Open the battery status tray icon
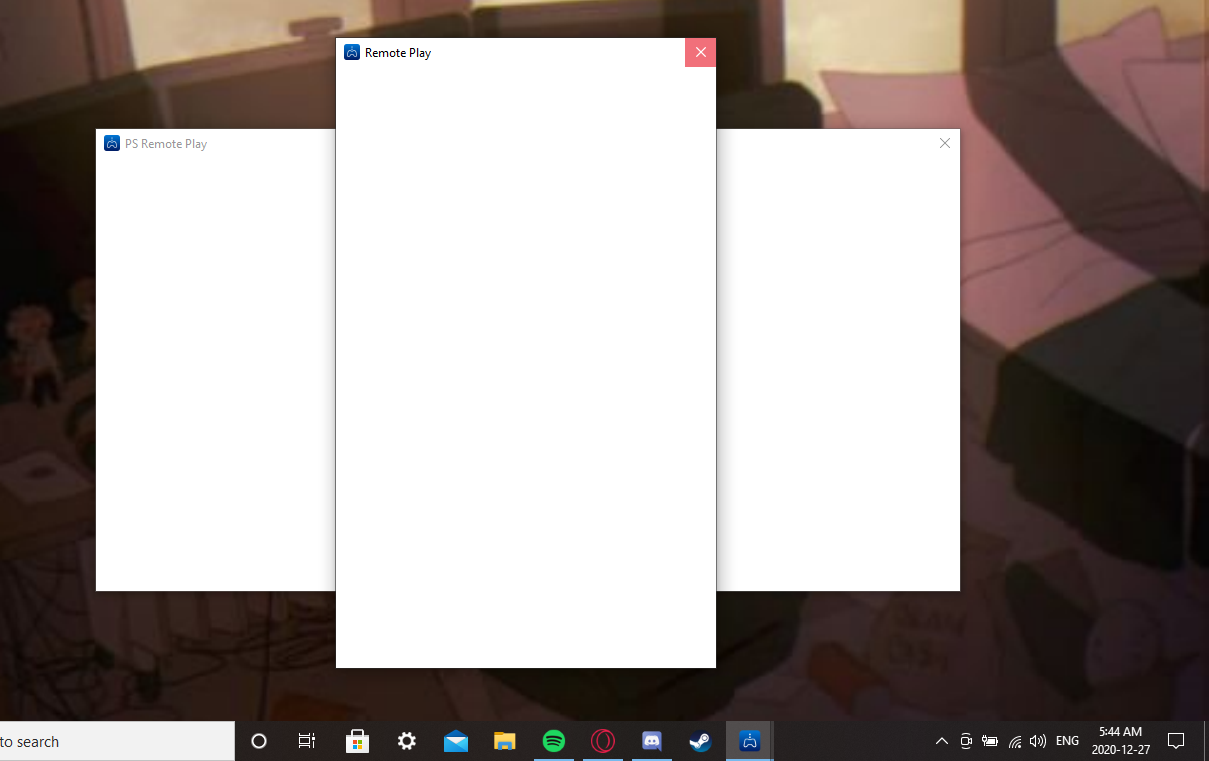The image size is (1209, 761). tap(990, 741)
